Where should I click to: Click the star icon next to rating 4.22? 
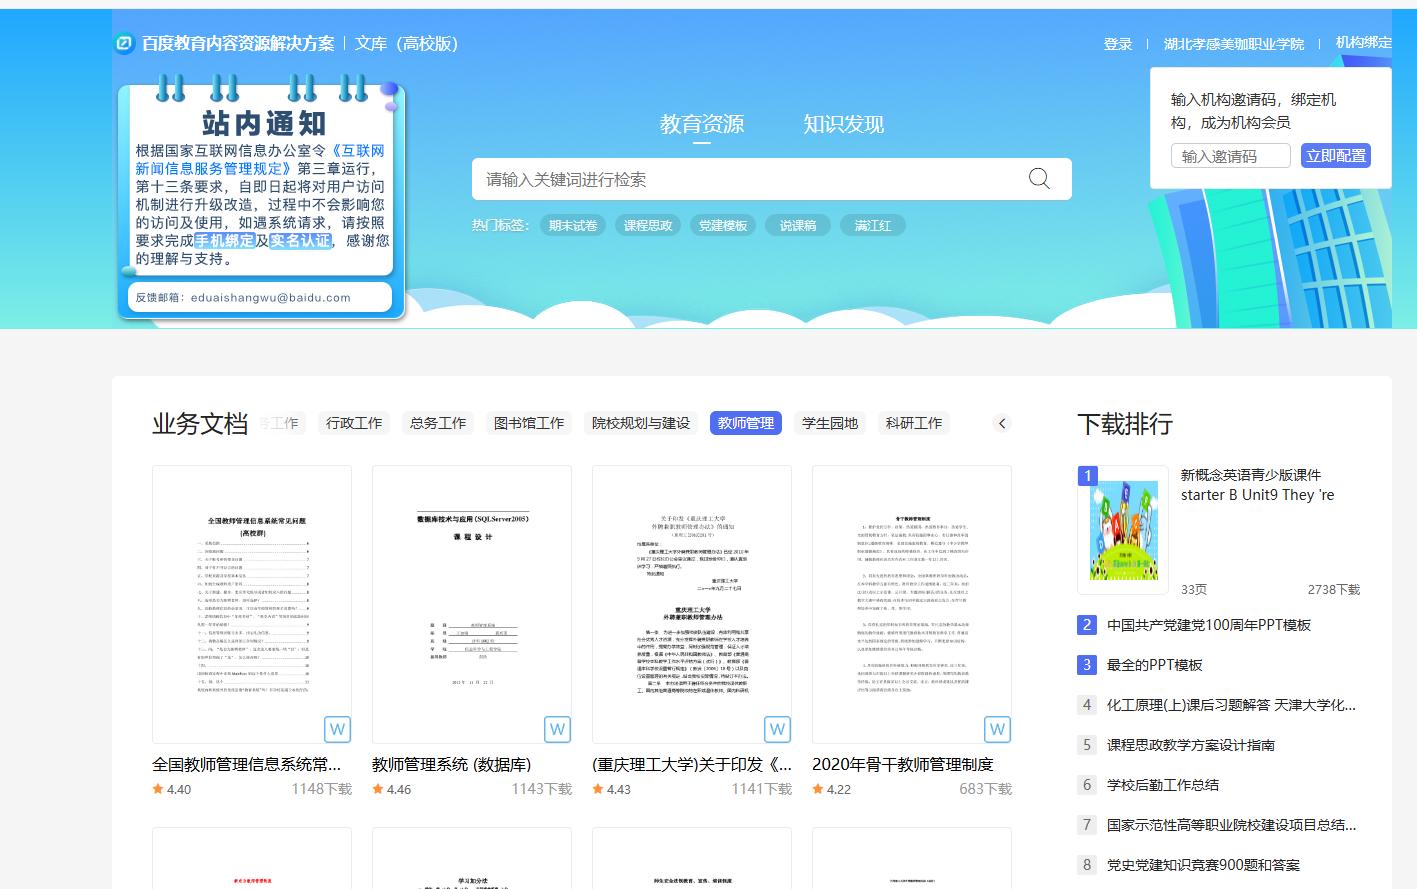[818, 789]
